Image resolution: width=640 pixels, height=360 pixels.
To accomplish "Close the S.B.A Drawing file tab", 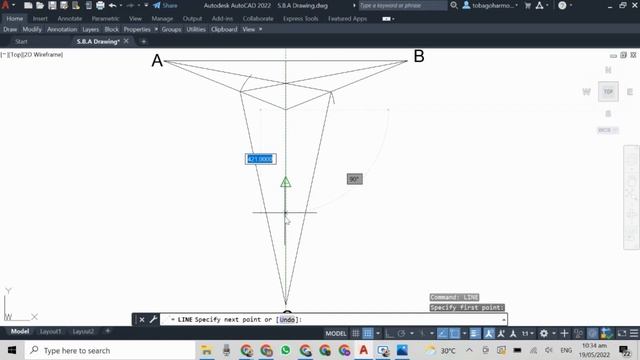I will pos(126,41).
